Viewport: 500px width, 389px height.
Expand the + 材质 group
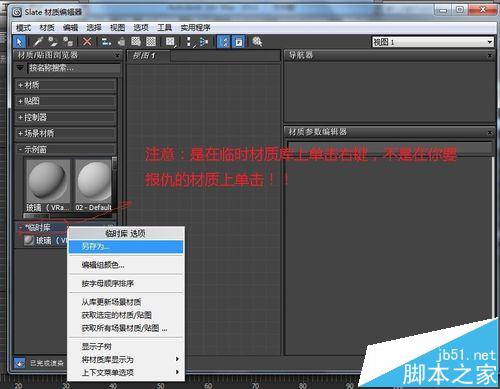point(66,85)
